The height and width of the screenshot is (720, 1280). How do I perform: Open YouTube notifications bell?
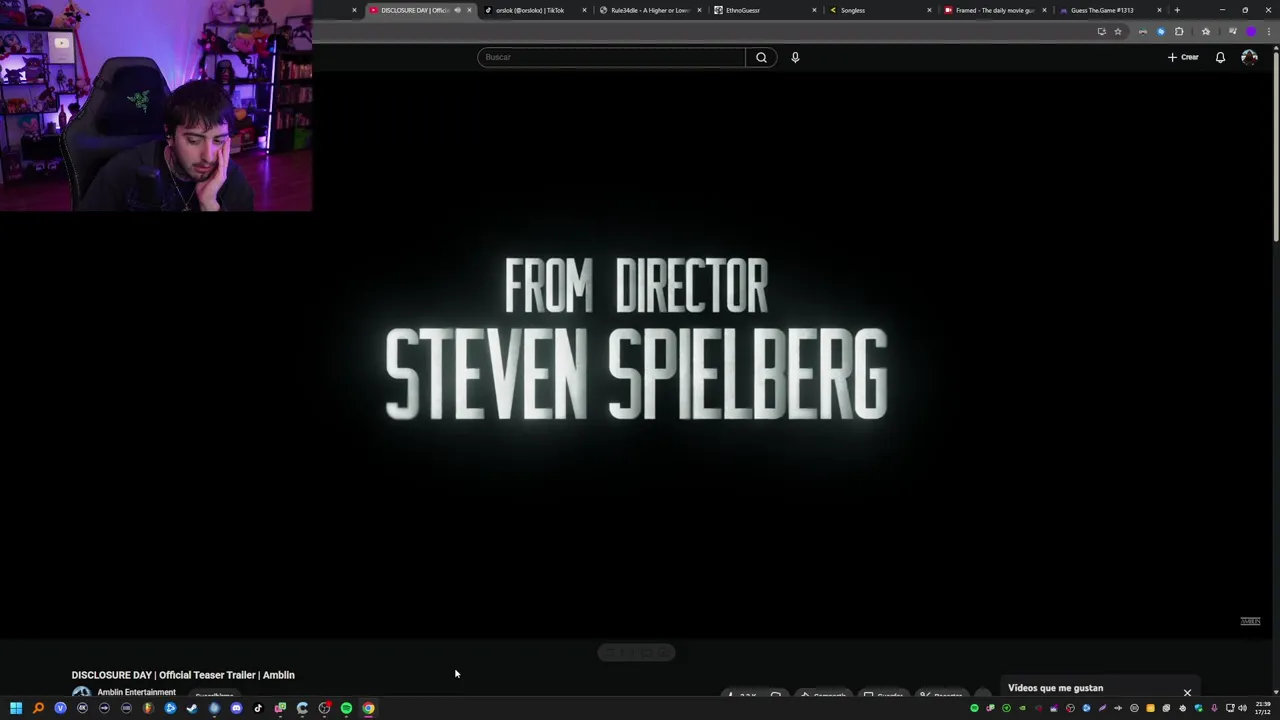pyautogui.click(x=1220, y=57)
